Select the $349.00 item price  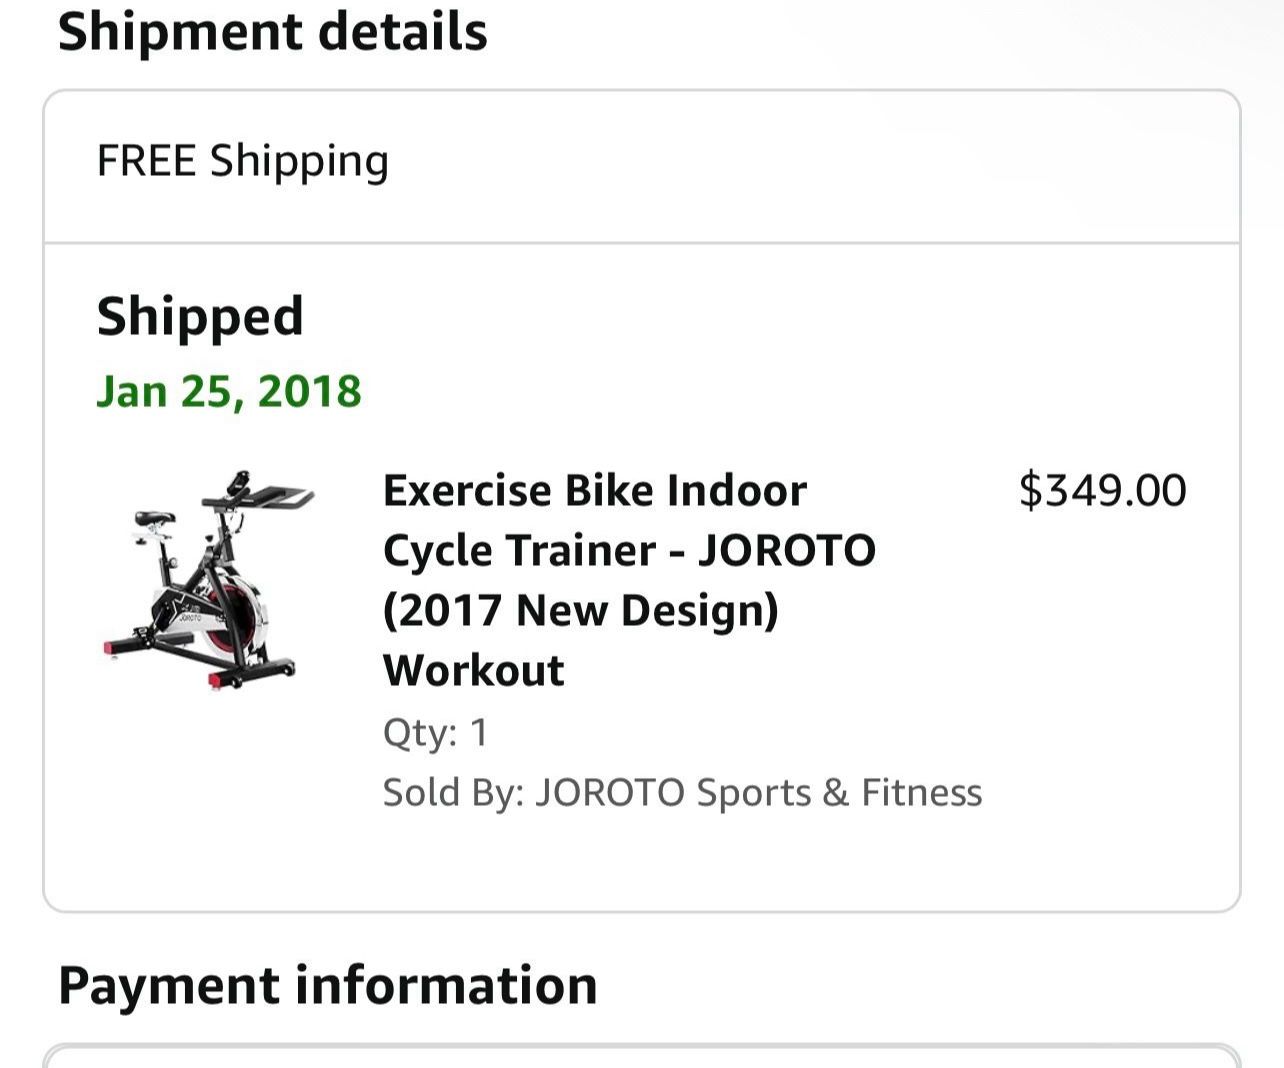click(1102, 490)
